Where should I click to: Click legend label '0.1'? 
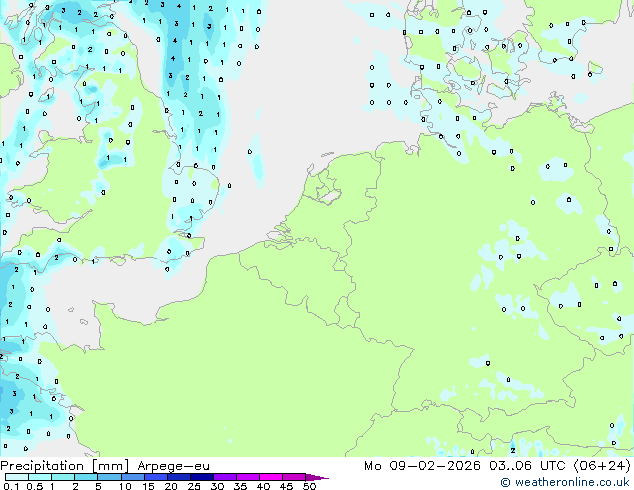[11, 486]
